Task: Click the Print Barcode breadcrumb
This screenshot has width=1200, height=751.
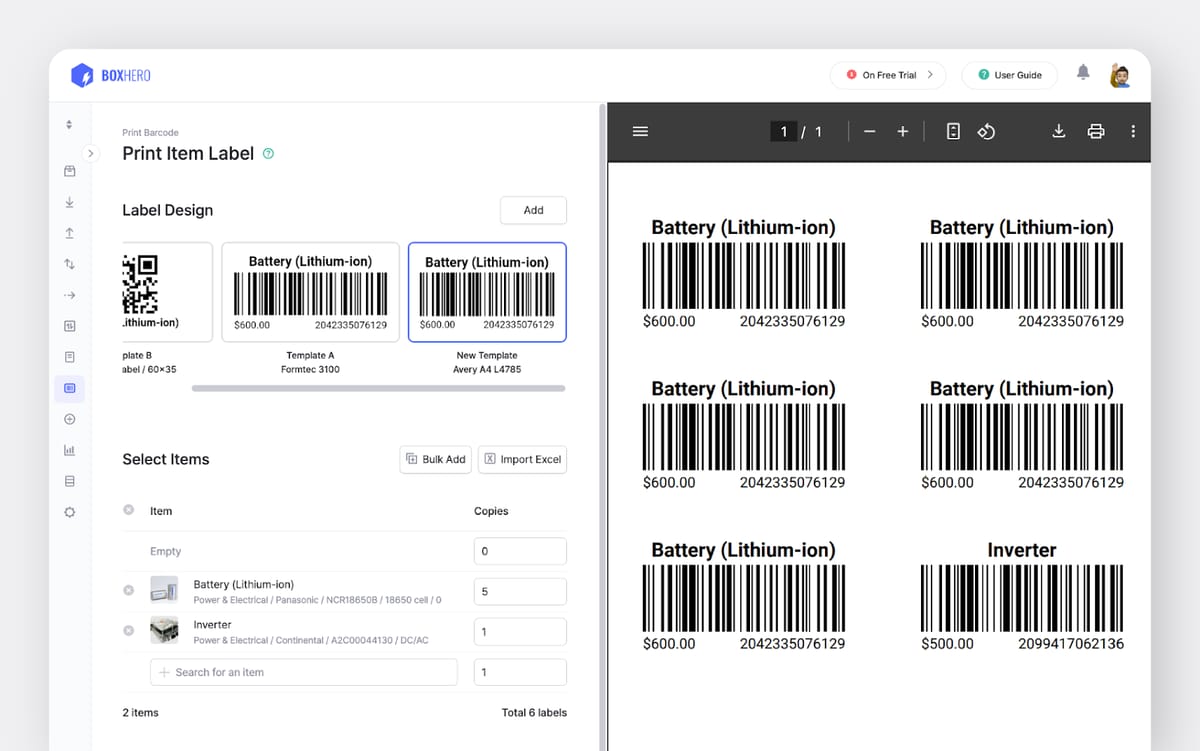Action: [150, 132]
